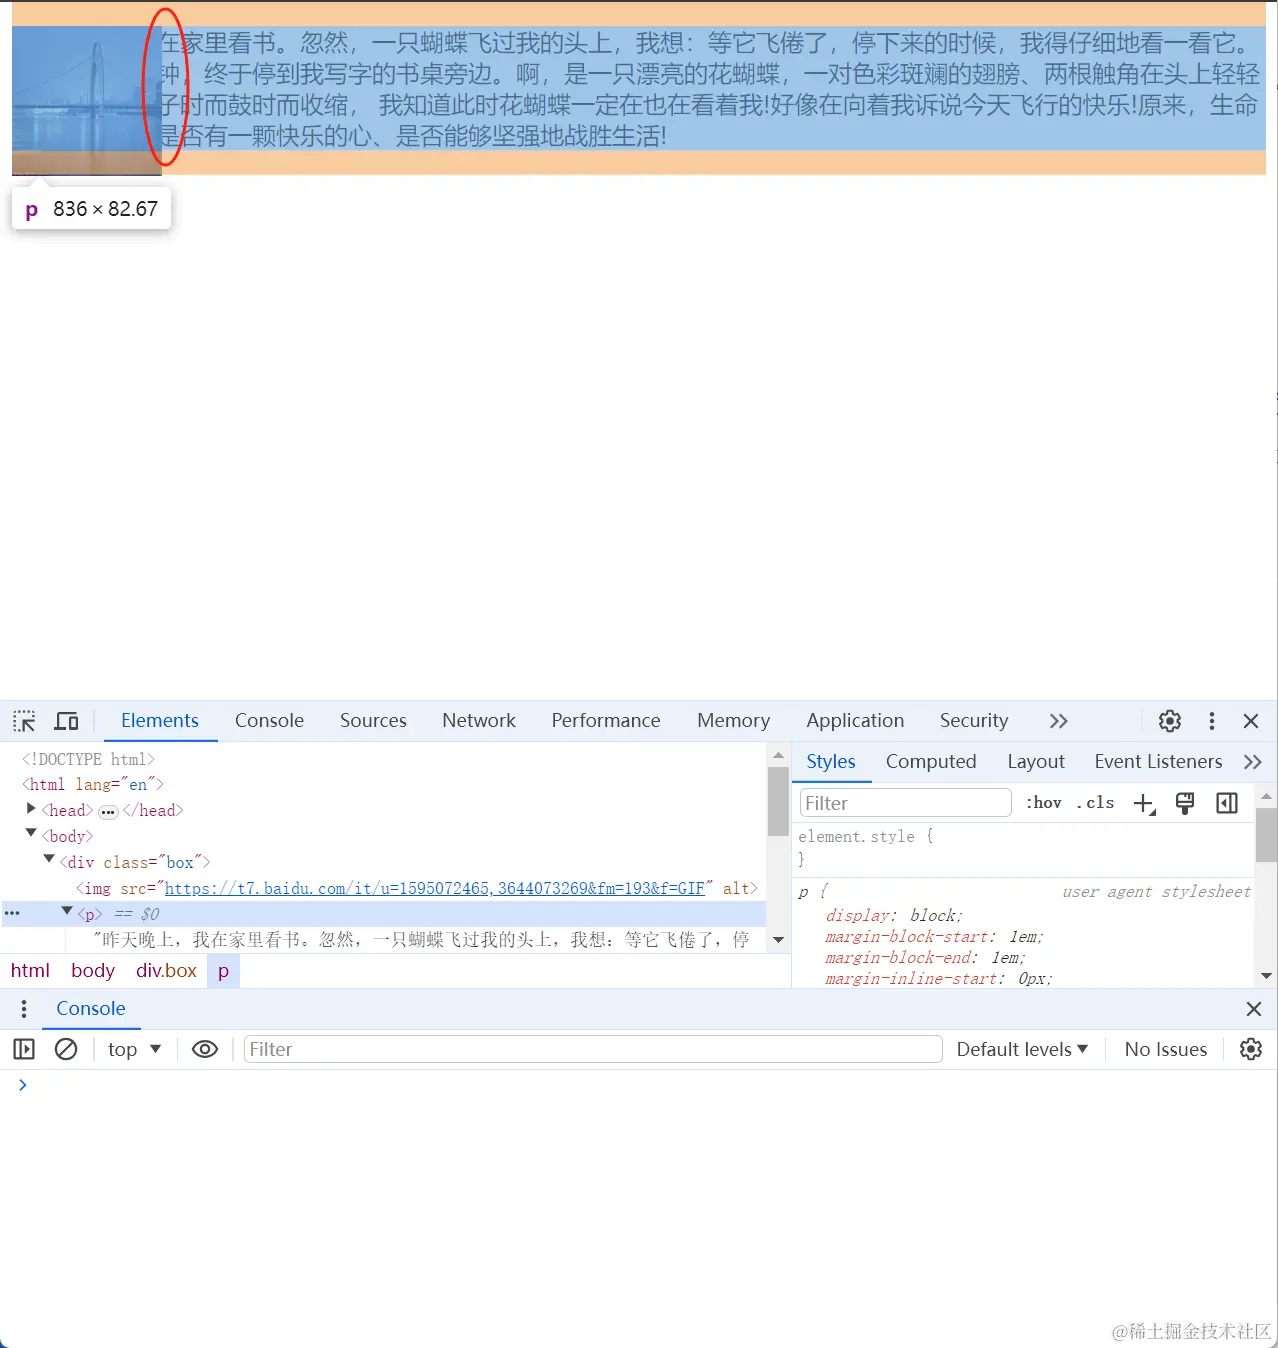
Task: Open live expression eye icon
Action: click(205, 1049)
